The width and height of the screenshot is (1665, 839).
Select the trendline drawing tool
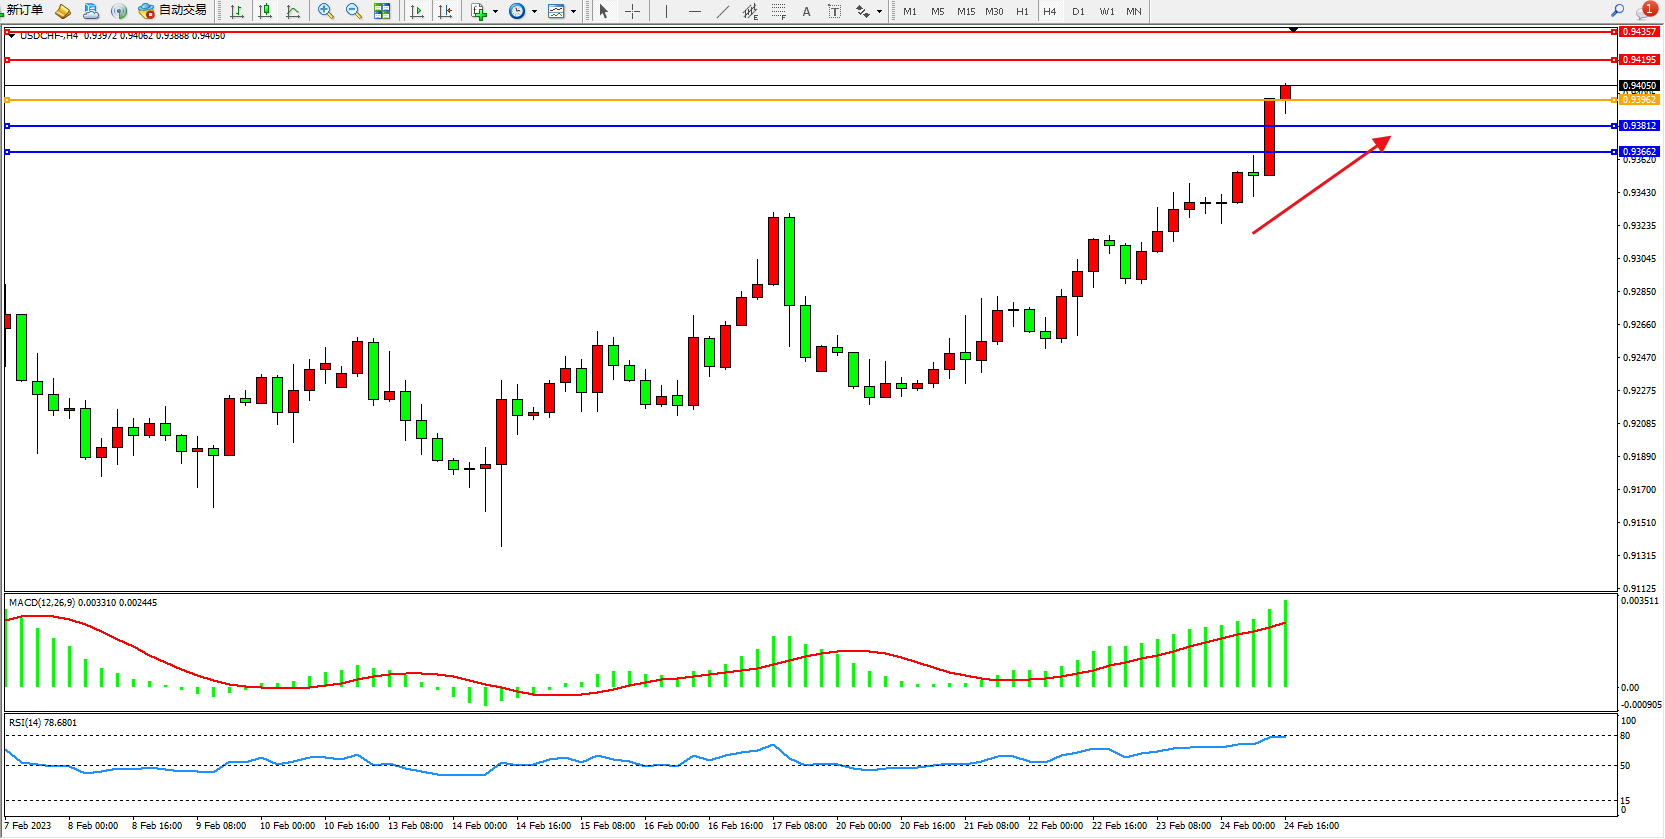point(723,11)
